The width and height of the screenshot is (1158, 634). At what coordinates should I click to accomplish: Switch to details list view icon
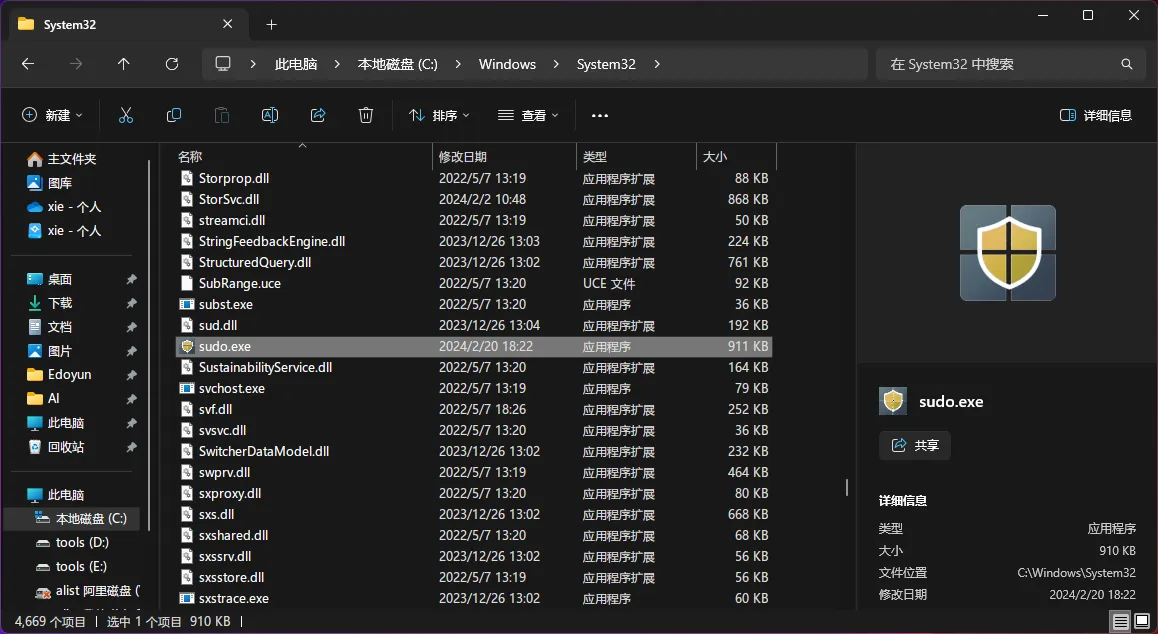pos(1120,621)
